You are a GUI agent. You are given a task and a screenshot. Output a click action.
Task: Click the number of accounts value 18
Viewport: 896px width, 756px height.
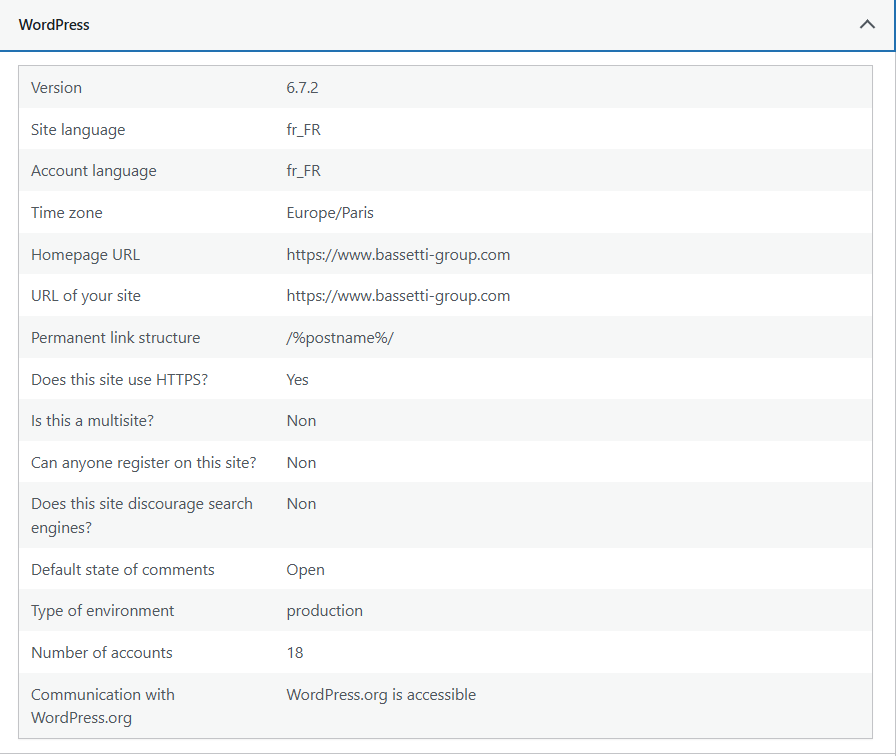click(x=295, y=653)
